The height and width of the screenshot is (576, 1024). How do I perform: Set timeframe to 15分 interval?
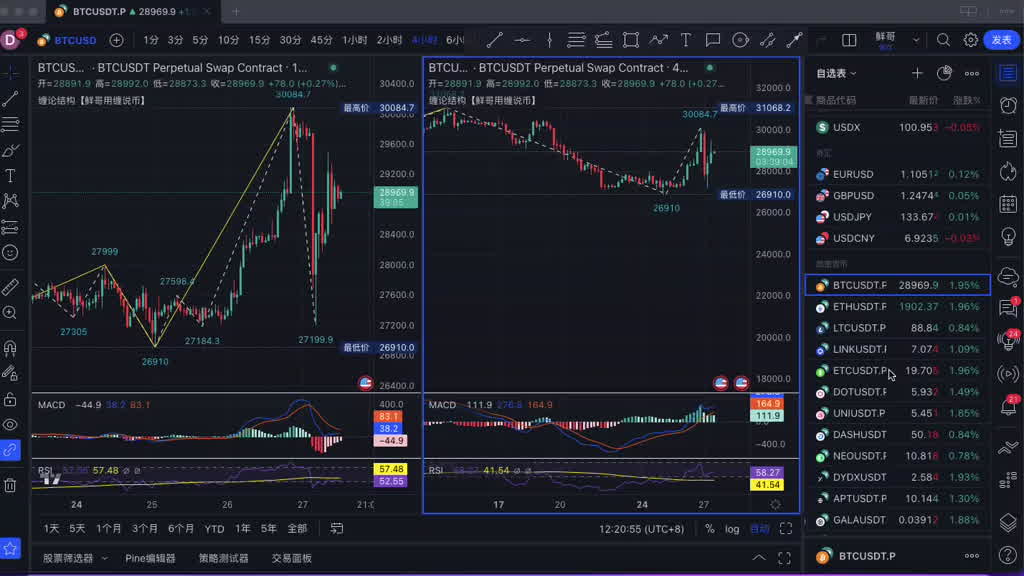[259, 40]
